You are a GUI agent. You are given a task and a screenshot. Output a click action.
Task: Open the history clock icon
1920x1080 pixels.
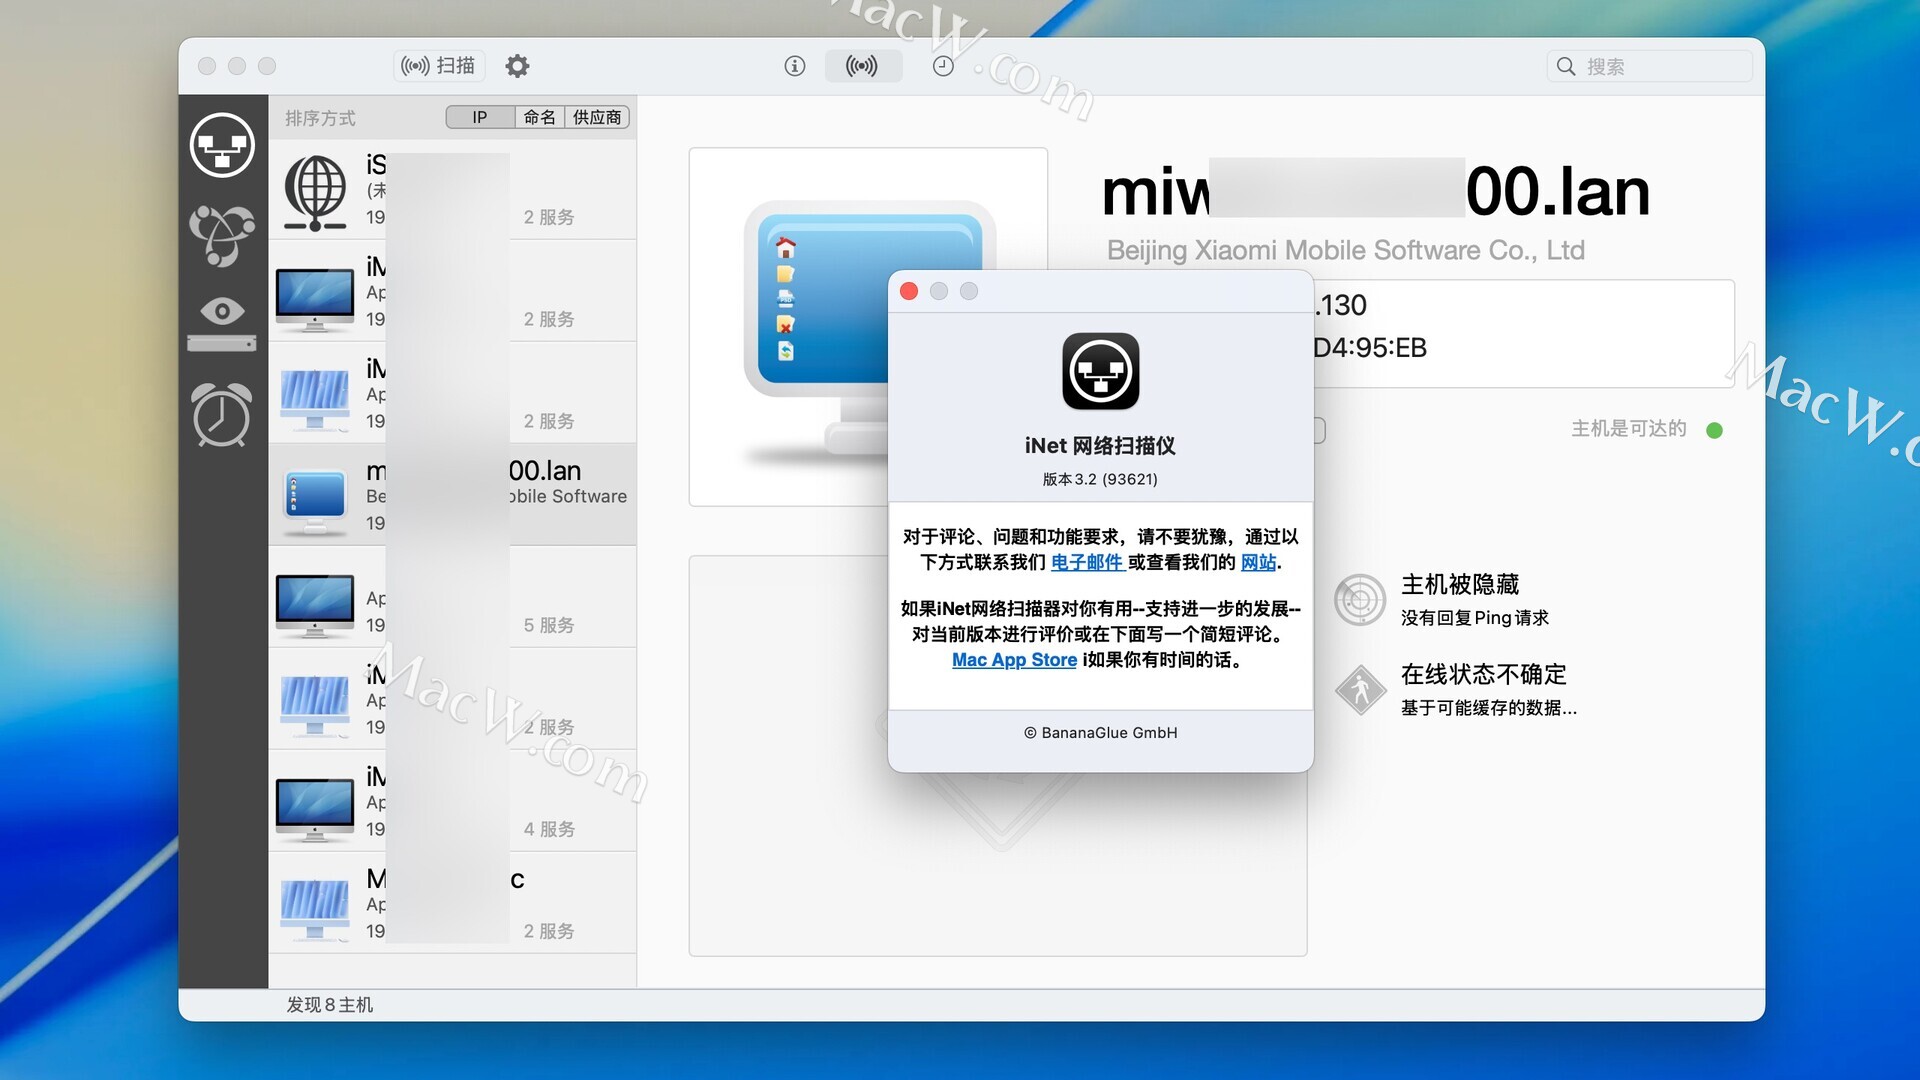click(943, 66)
